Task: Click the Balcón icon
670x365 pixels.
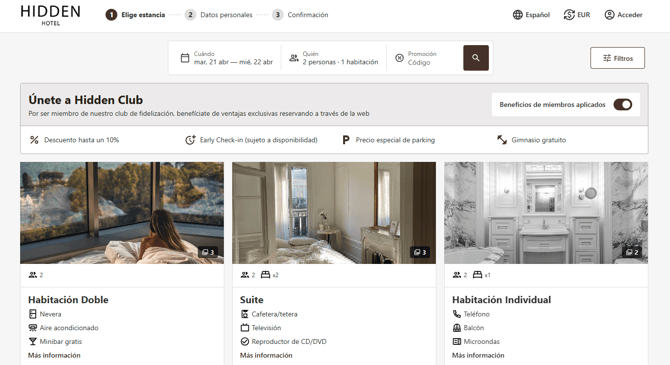Action: pos(457,328)
